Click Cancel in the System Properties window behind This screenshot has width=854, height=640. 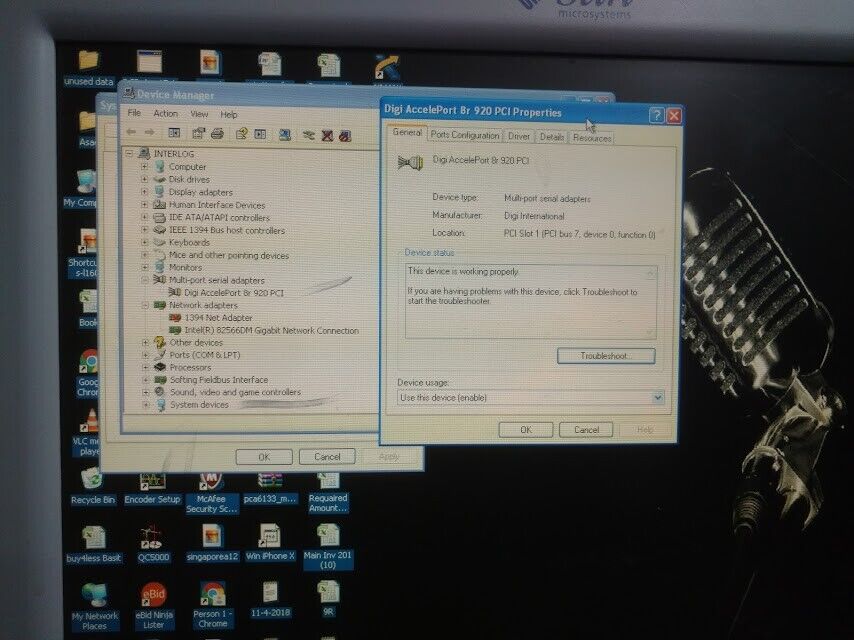point(327,456)
